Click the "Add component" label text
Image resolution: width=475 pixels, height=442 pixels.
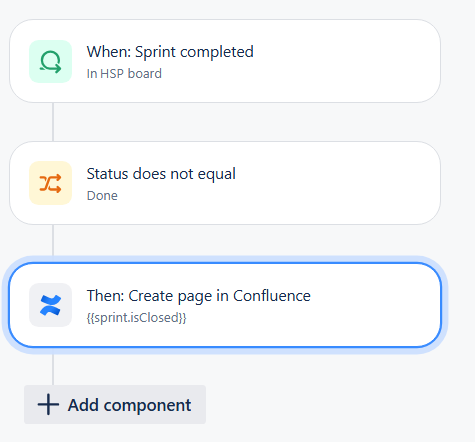[129, 405]
